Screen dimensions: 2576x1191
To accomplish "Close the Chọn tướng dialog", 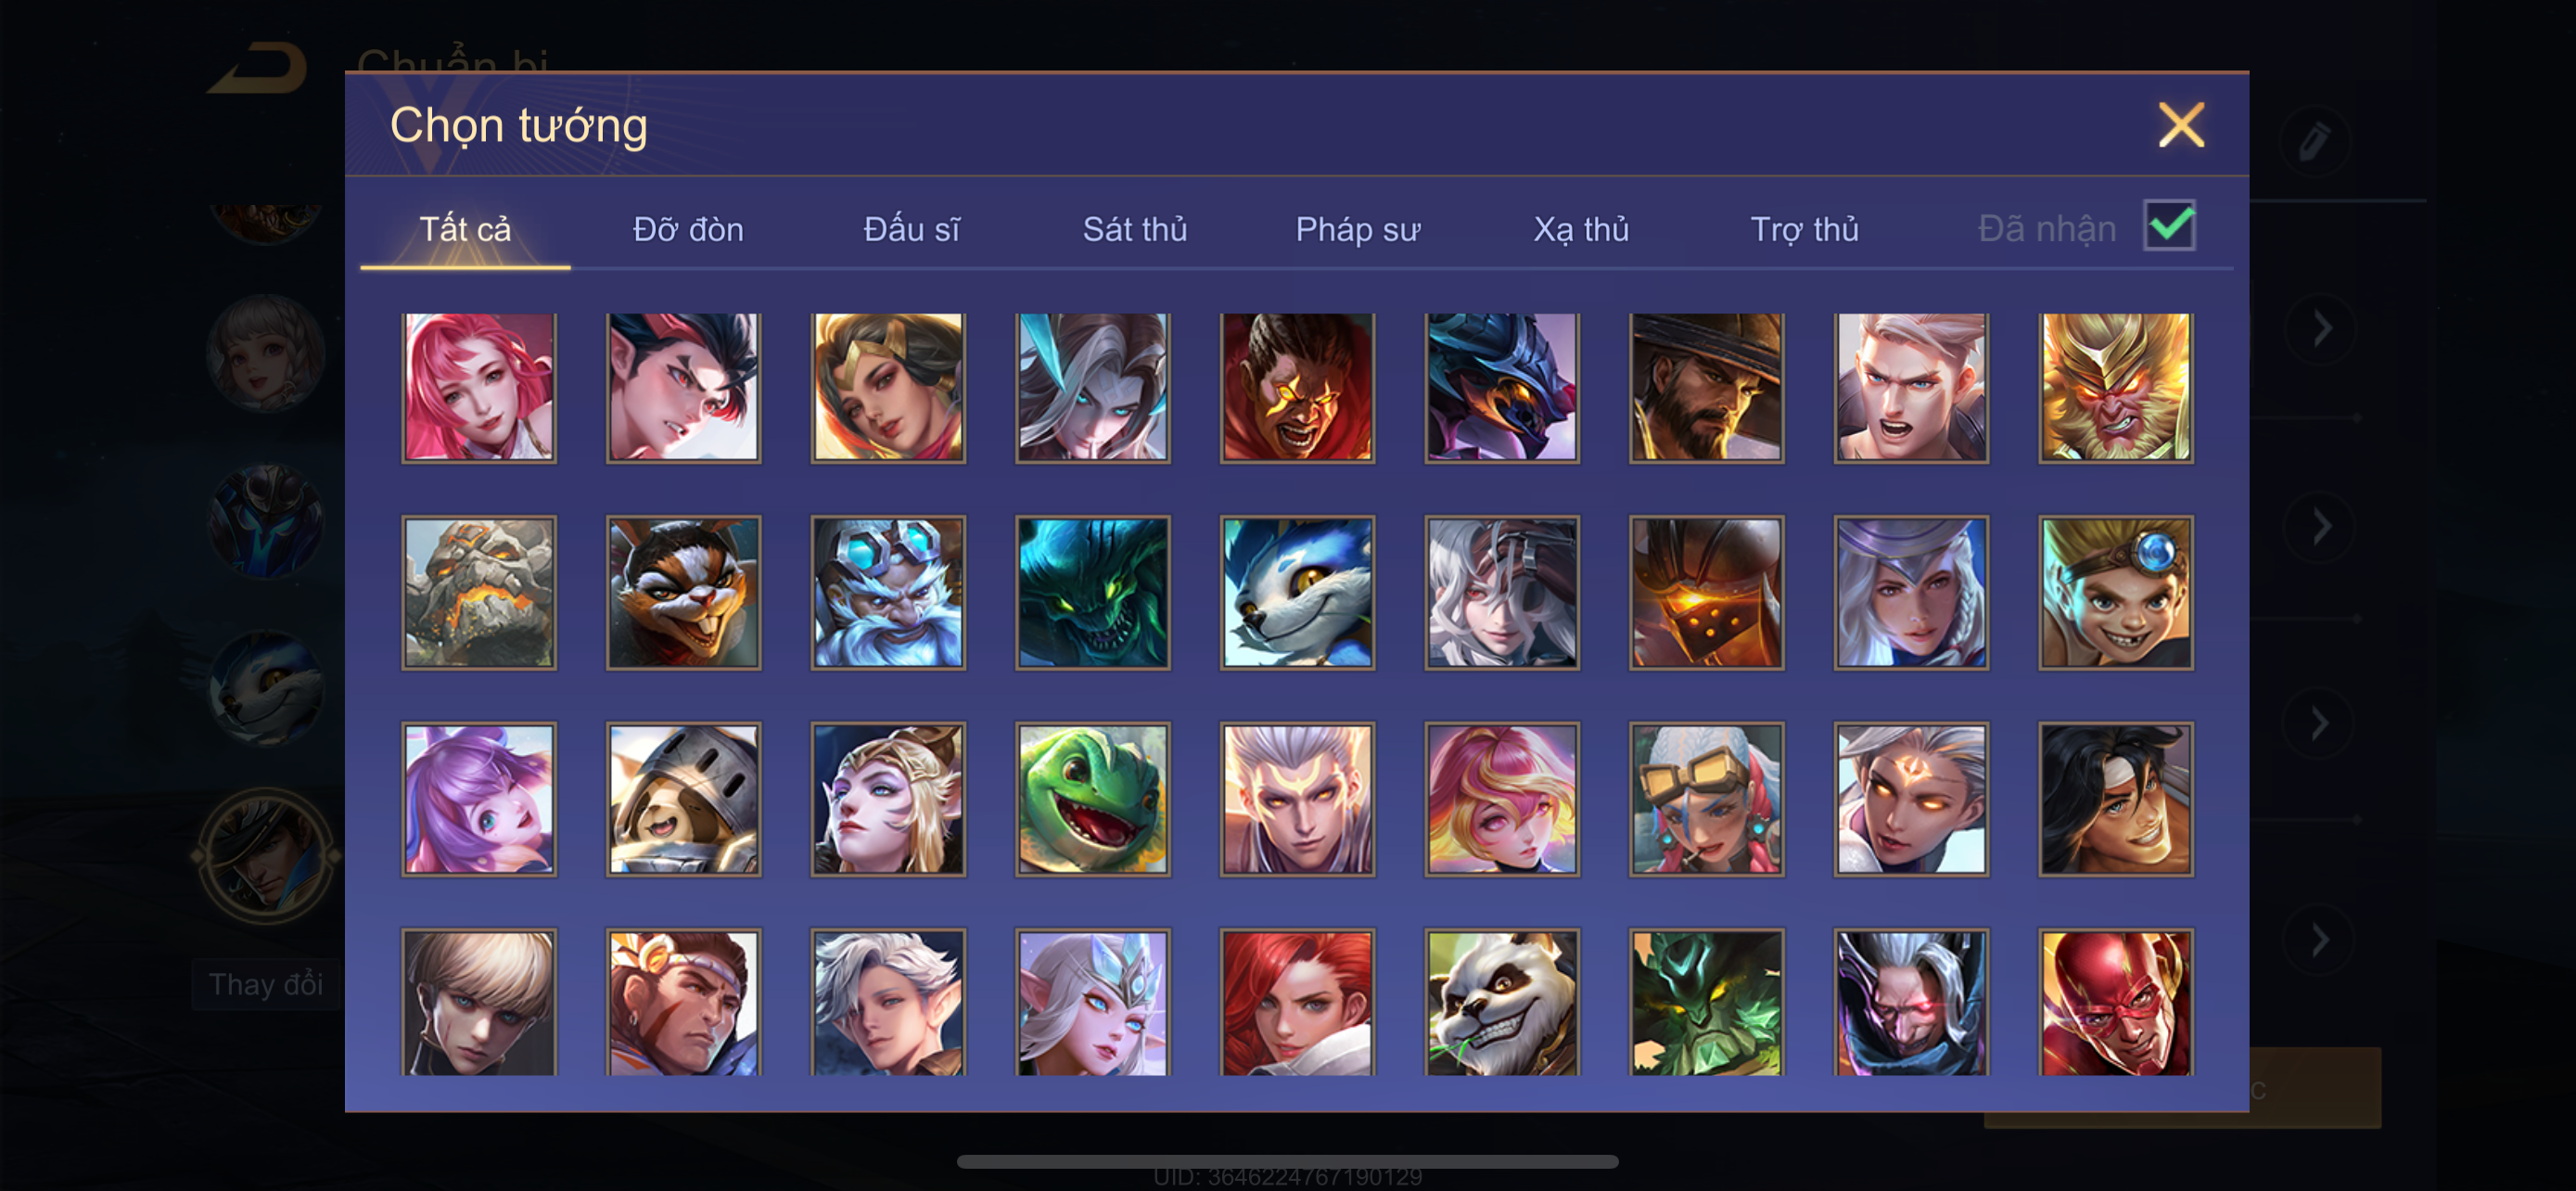I will tap(2181, 125).
